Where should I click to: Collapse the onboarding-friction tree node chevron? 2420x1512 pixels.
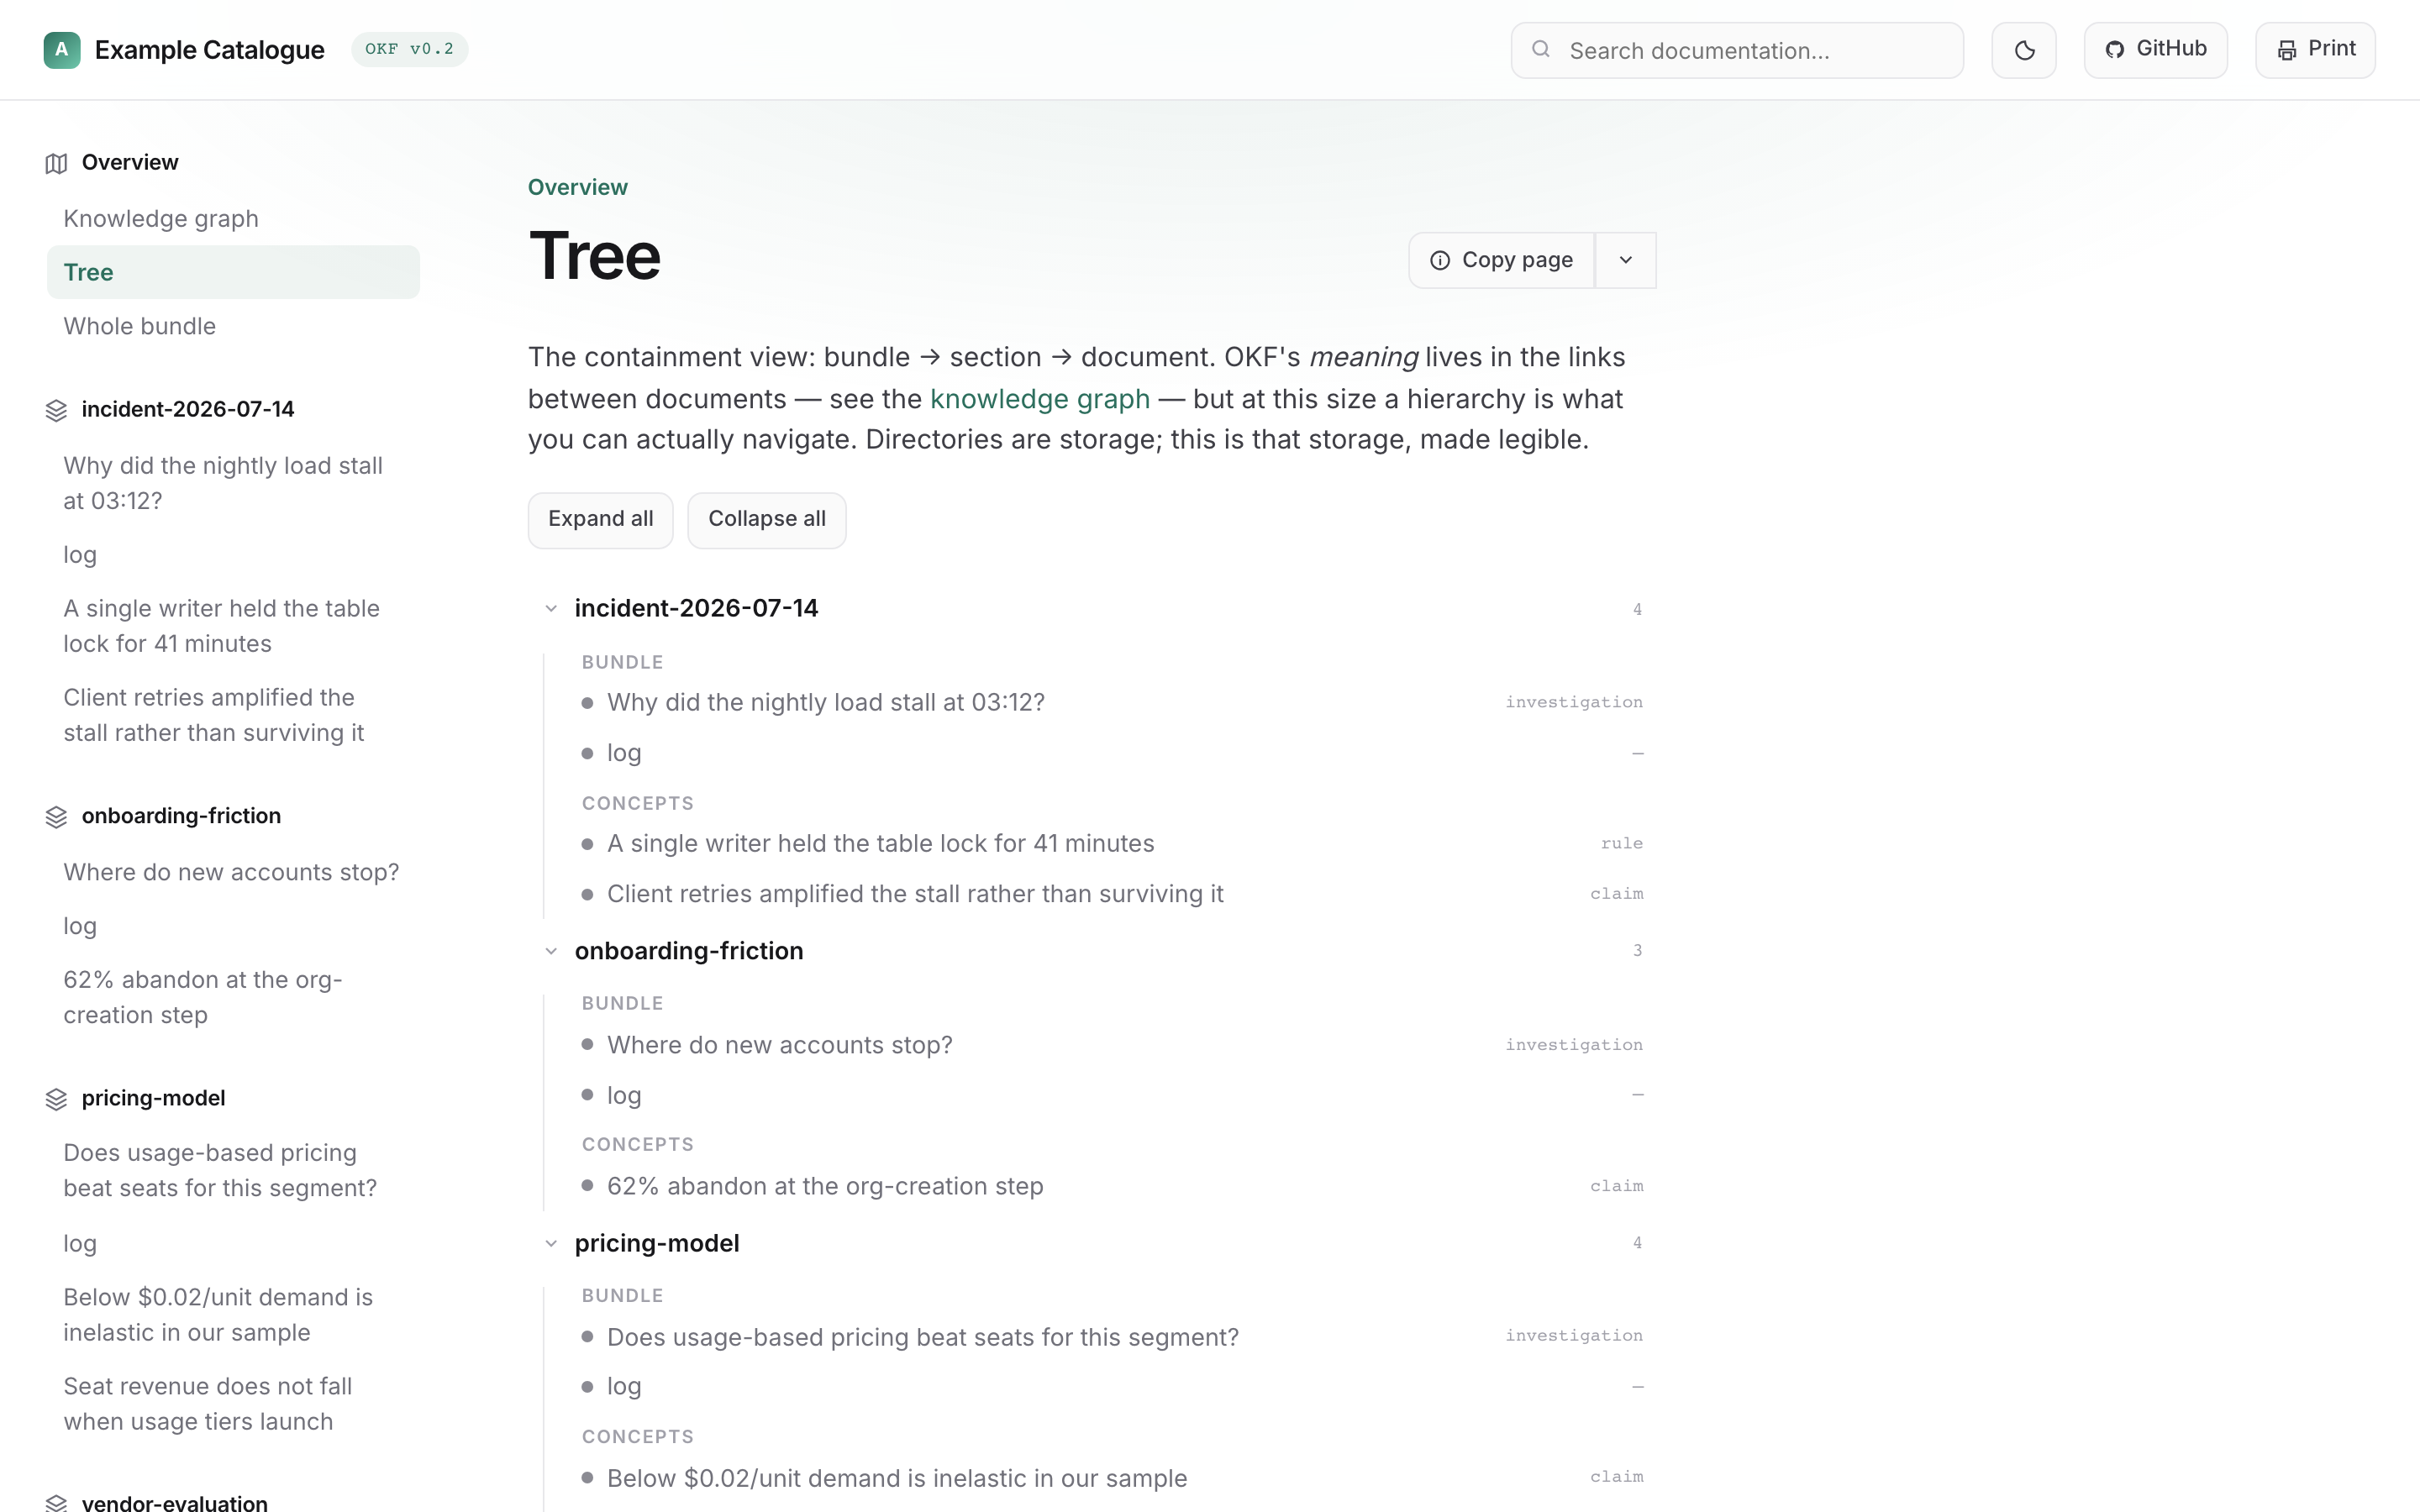[x=551, y=951]
